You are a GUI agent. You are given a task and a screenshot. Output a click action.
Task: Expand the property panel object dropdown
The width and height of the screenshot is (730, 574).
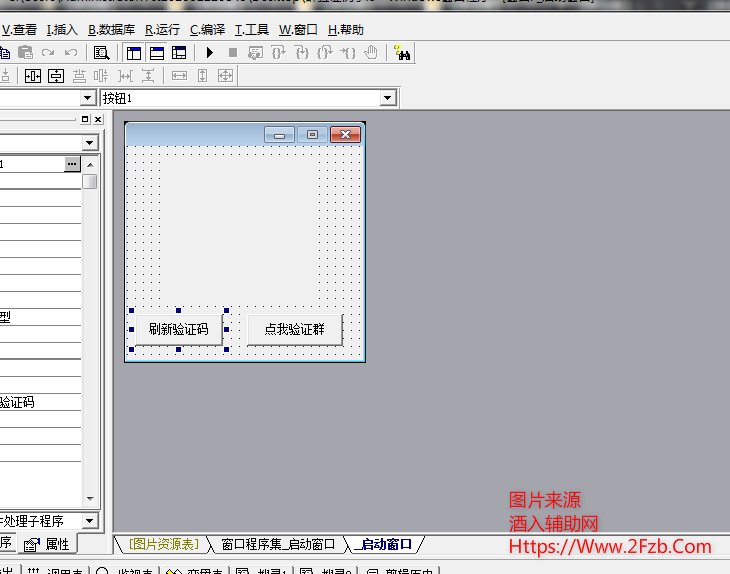(89, 143)
